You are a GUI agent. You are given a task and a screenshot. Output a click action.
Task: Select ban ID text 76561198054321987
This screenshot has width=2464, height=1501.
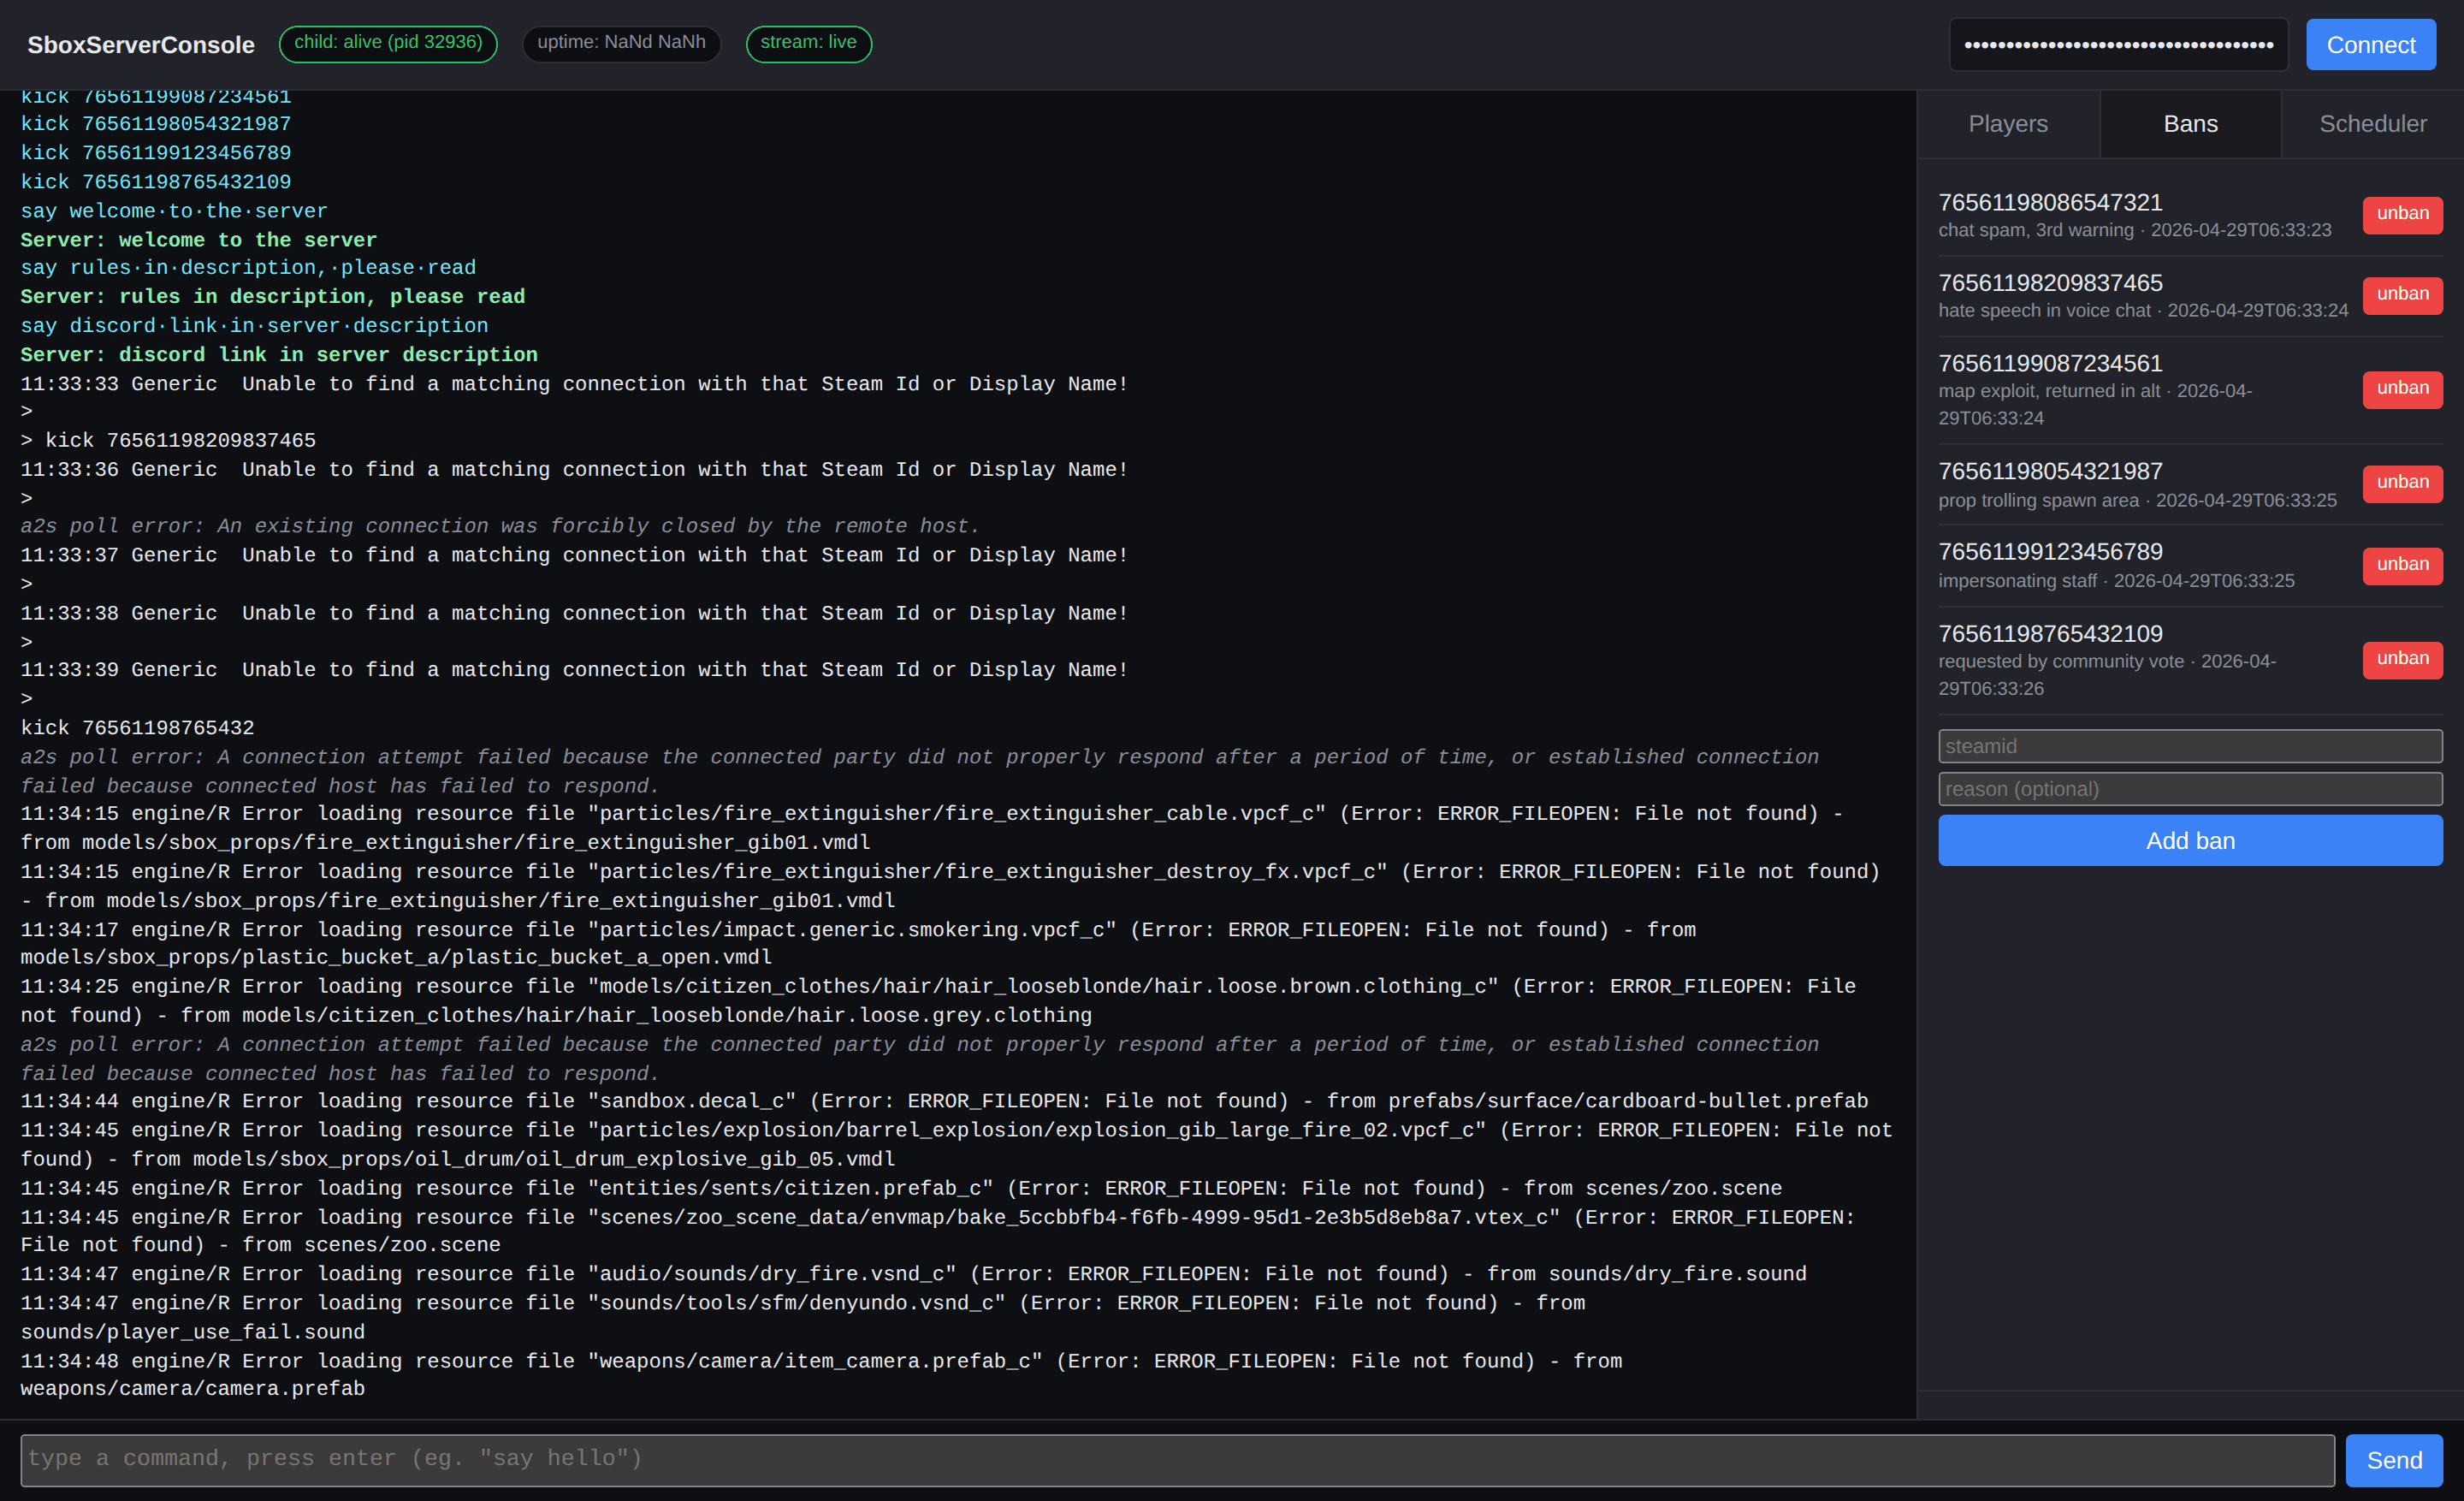point(2050,471)
